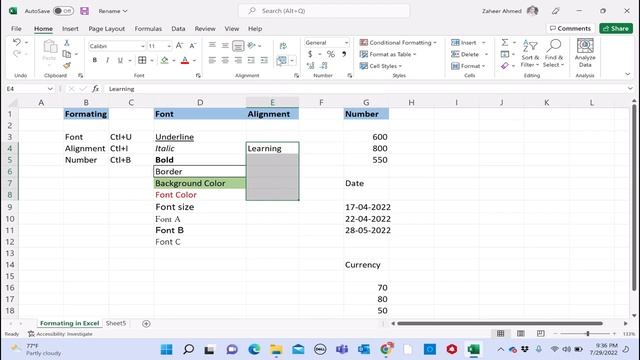Viewport: 640px width, 360px height.
Task: Open Find & Select menu
Action: (554, 53)
